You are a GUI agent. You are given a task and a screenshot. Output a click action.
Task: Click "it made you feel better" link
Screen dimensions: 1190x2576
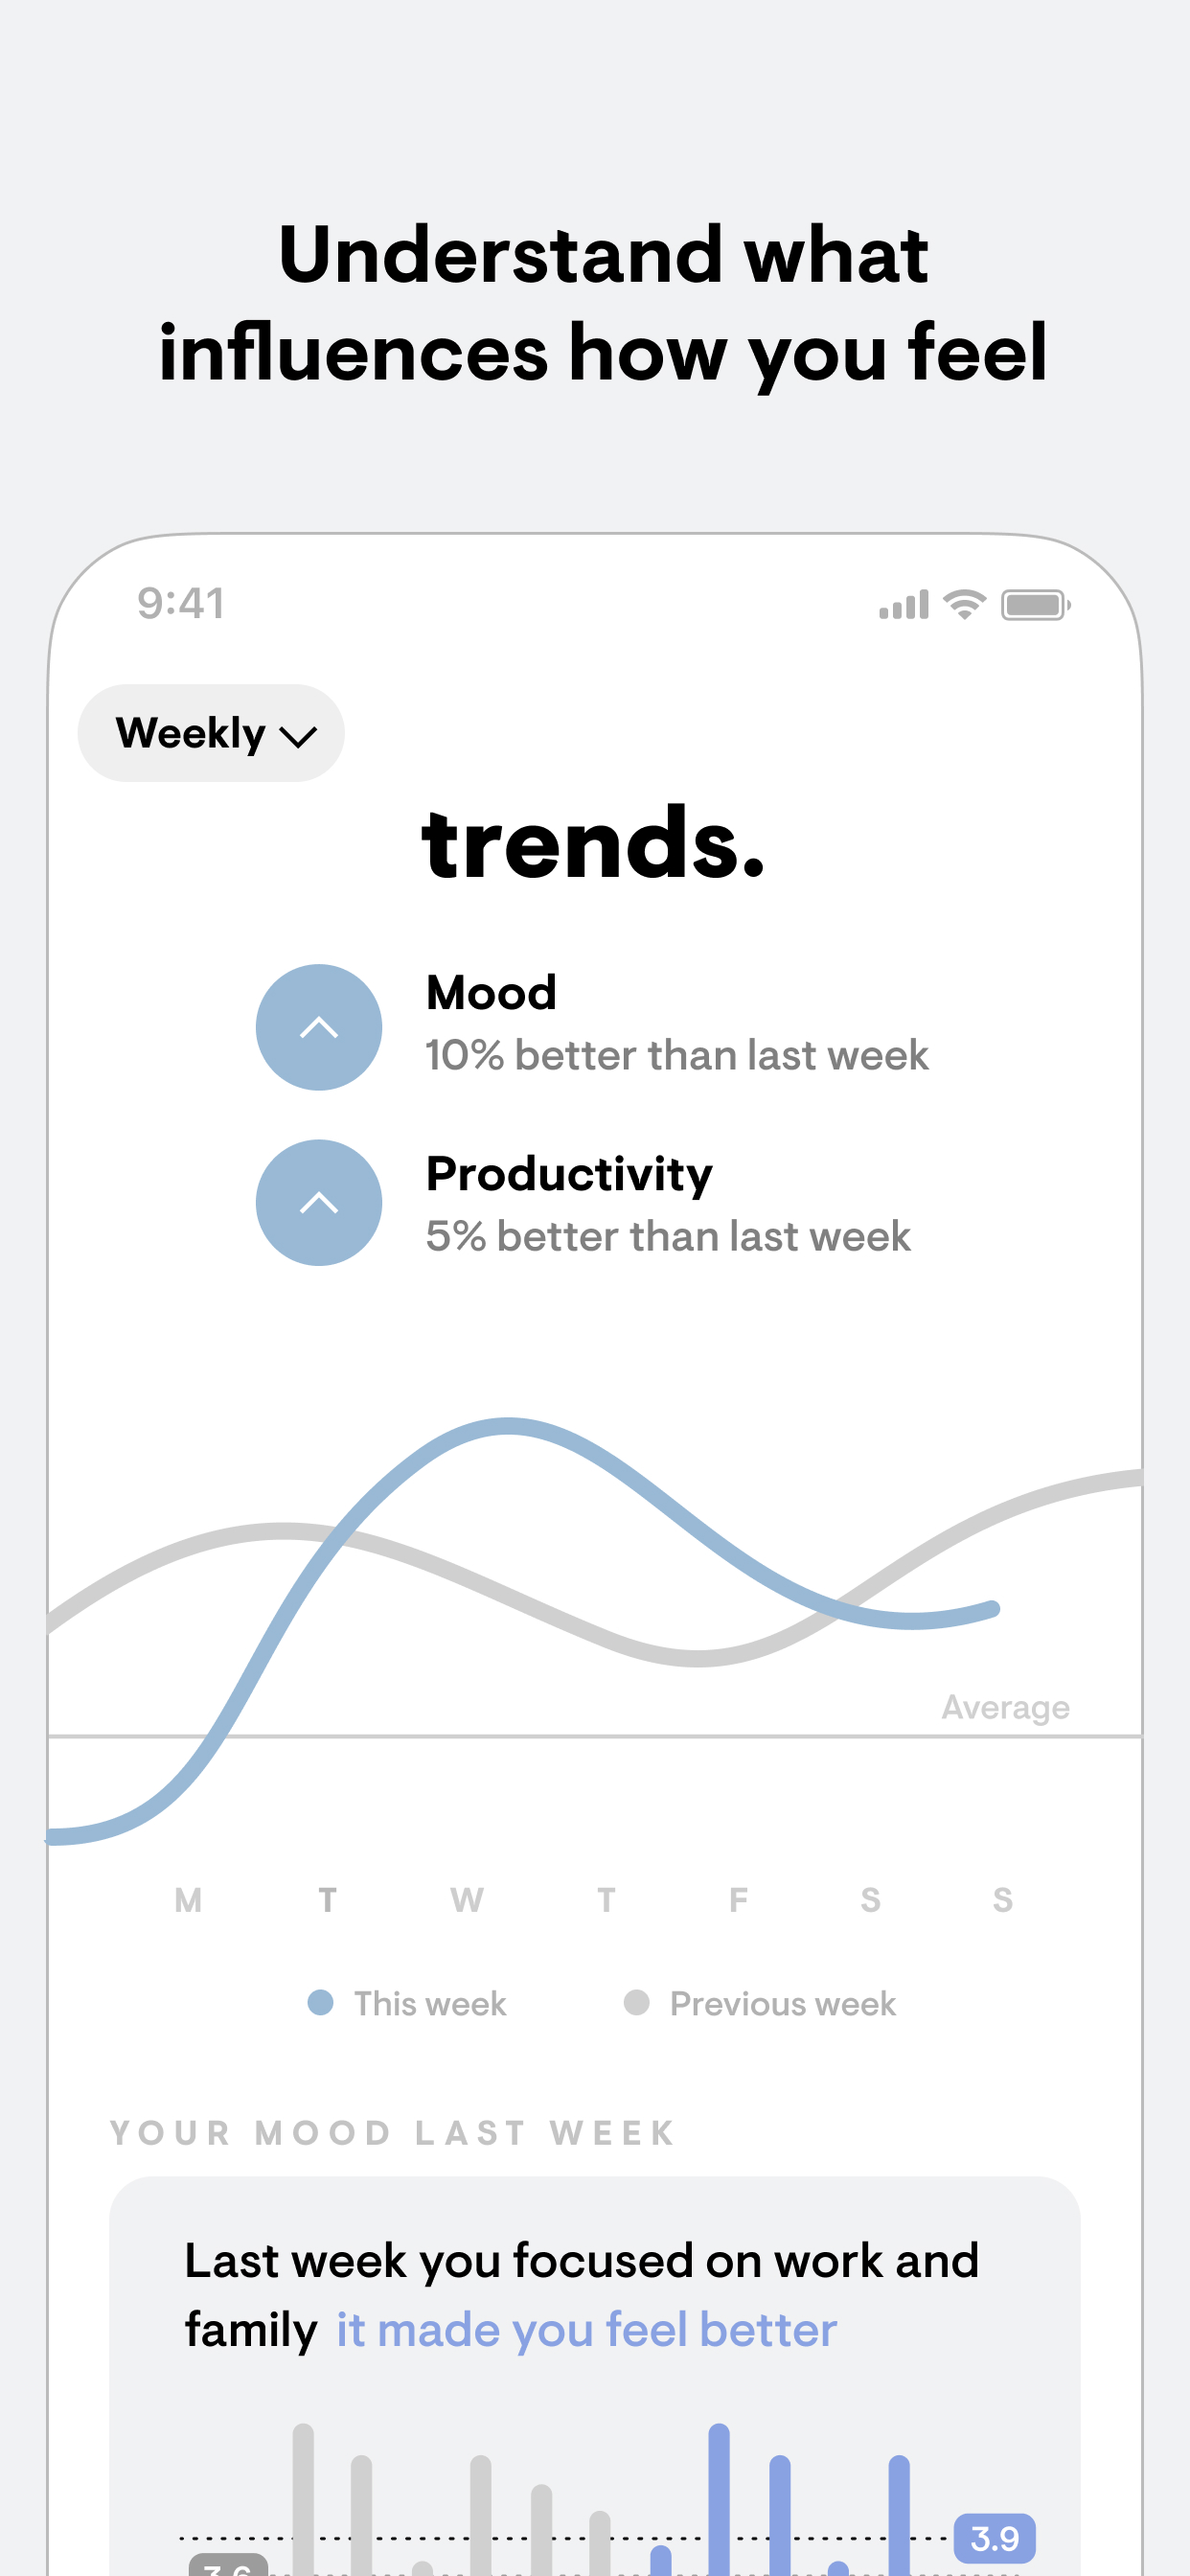pyautogui.click(x=586, y=2329)
